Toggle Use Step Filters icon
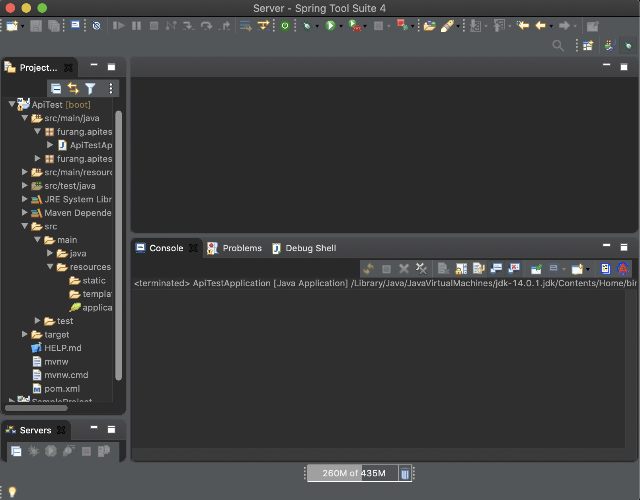 click(x=263, y=26)
